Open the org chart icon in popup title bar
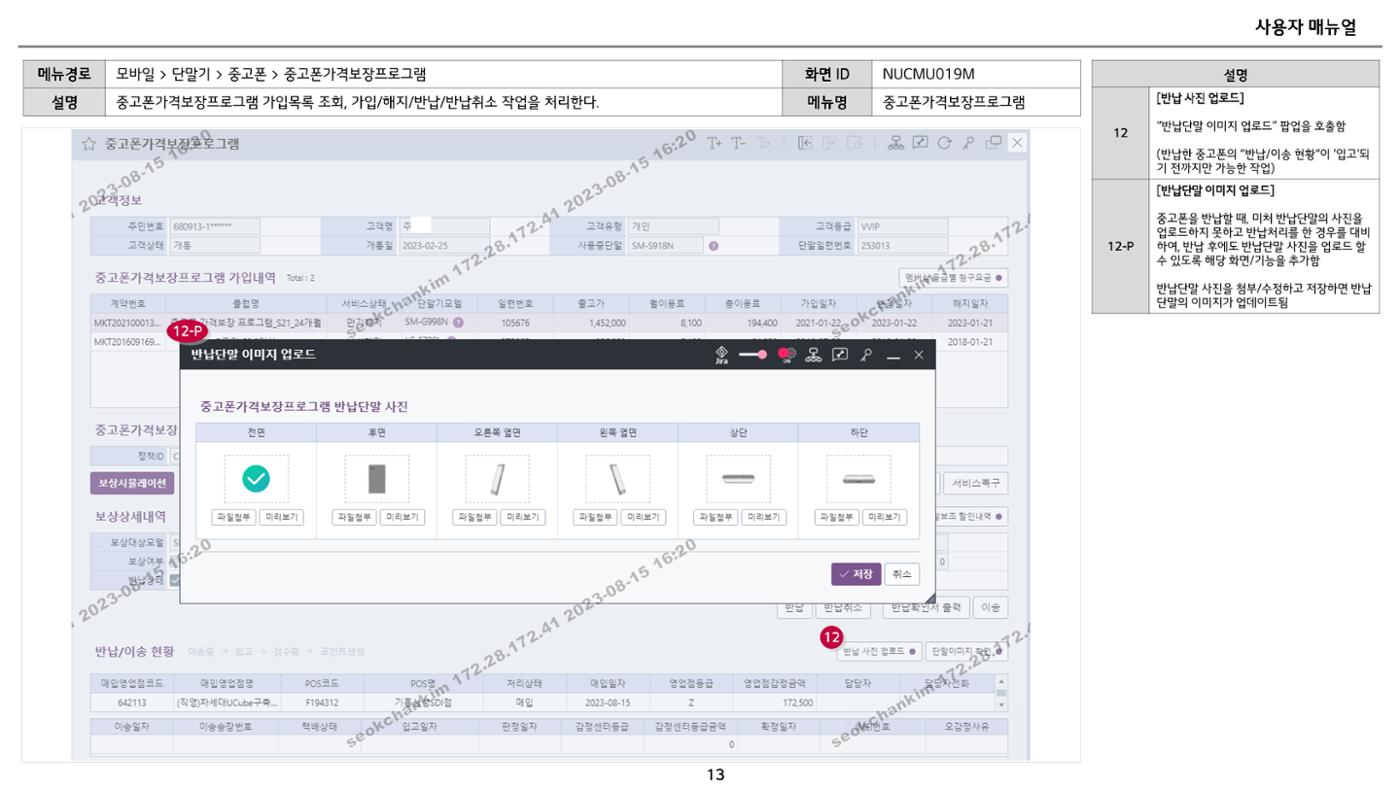 [x=815, y=355]
